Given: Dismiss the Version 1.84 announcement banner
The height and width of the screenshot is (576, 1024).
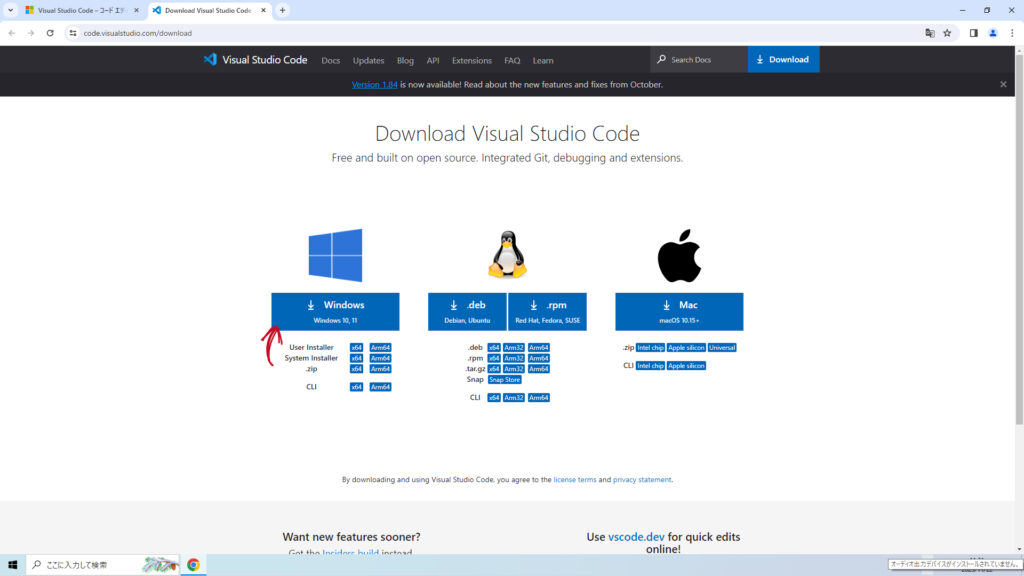Looking at the screenshot, I should tap(1003, 84).
